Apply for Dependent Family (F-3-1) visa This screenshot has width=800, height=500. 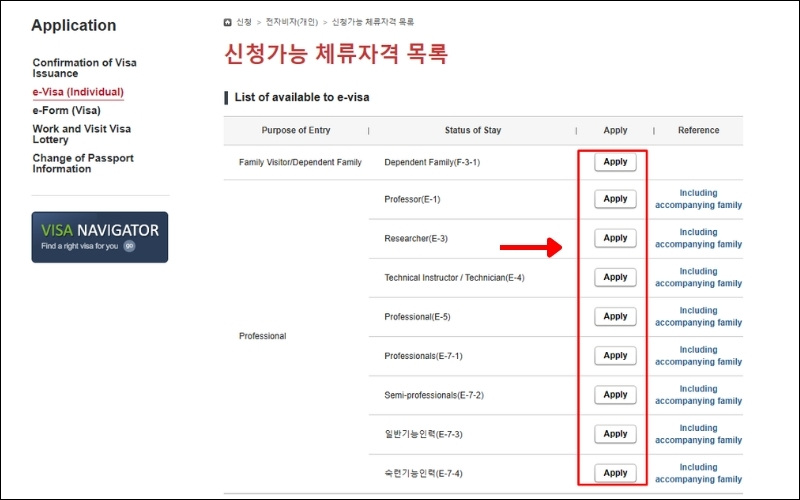pyautogui.click(x=615, y=161)
